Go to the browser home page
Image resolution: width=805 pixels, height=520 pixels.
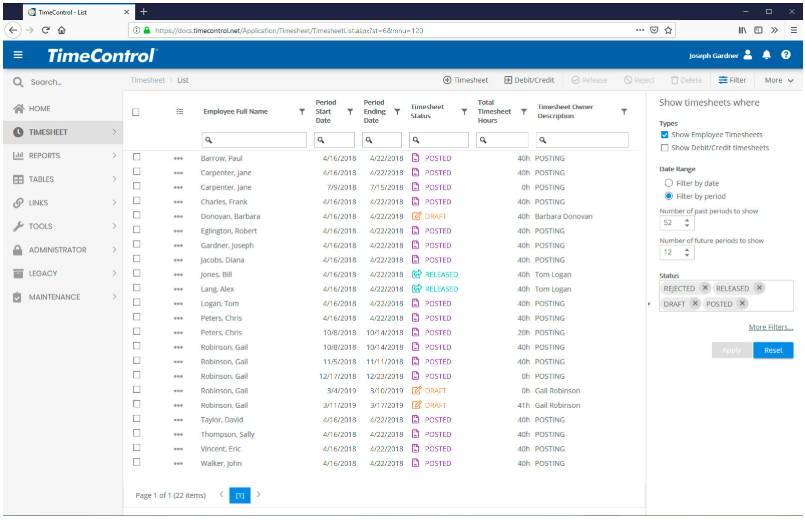point(62,30)
